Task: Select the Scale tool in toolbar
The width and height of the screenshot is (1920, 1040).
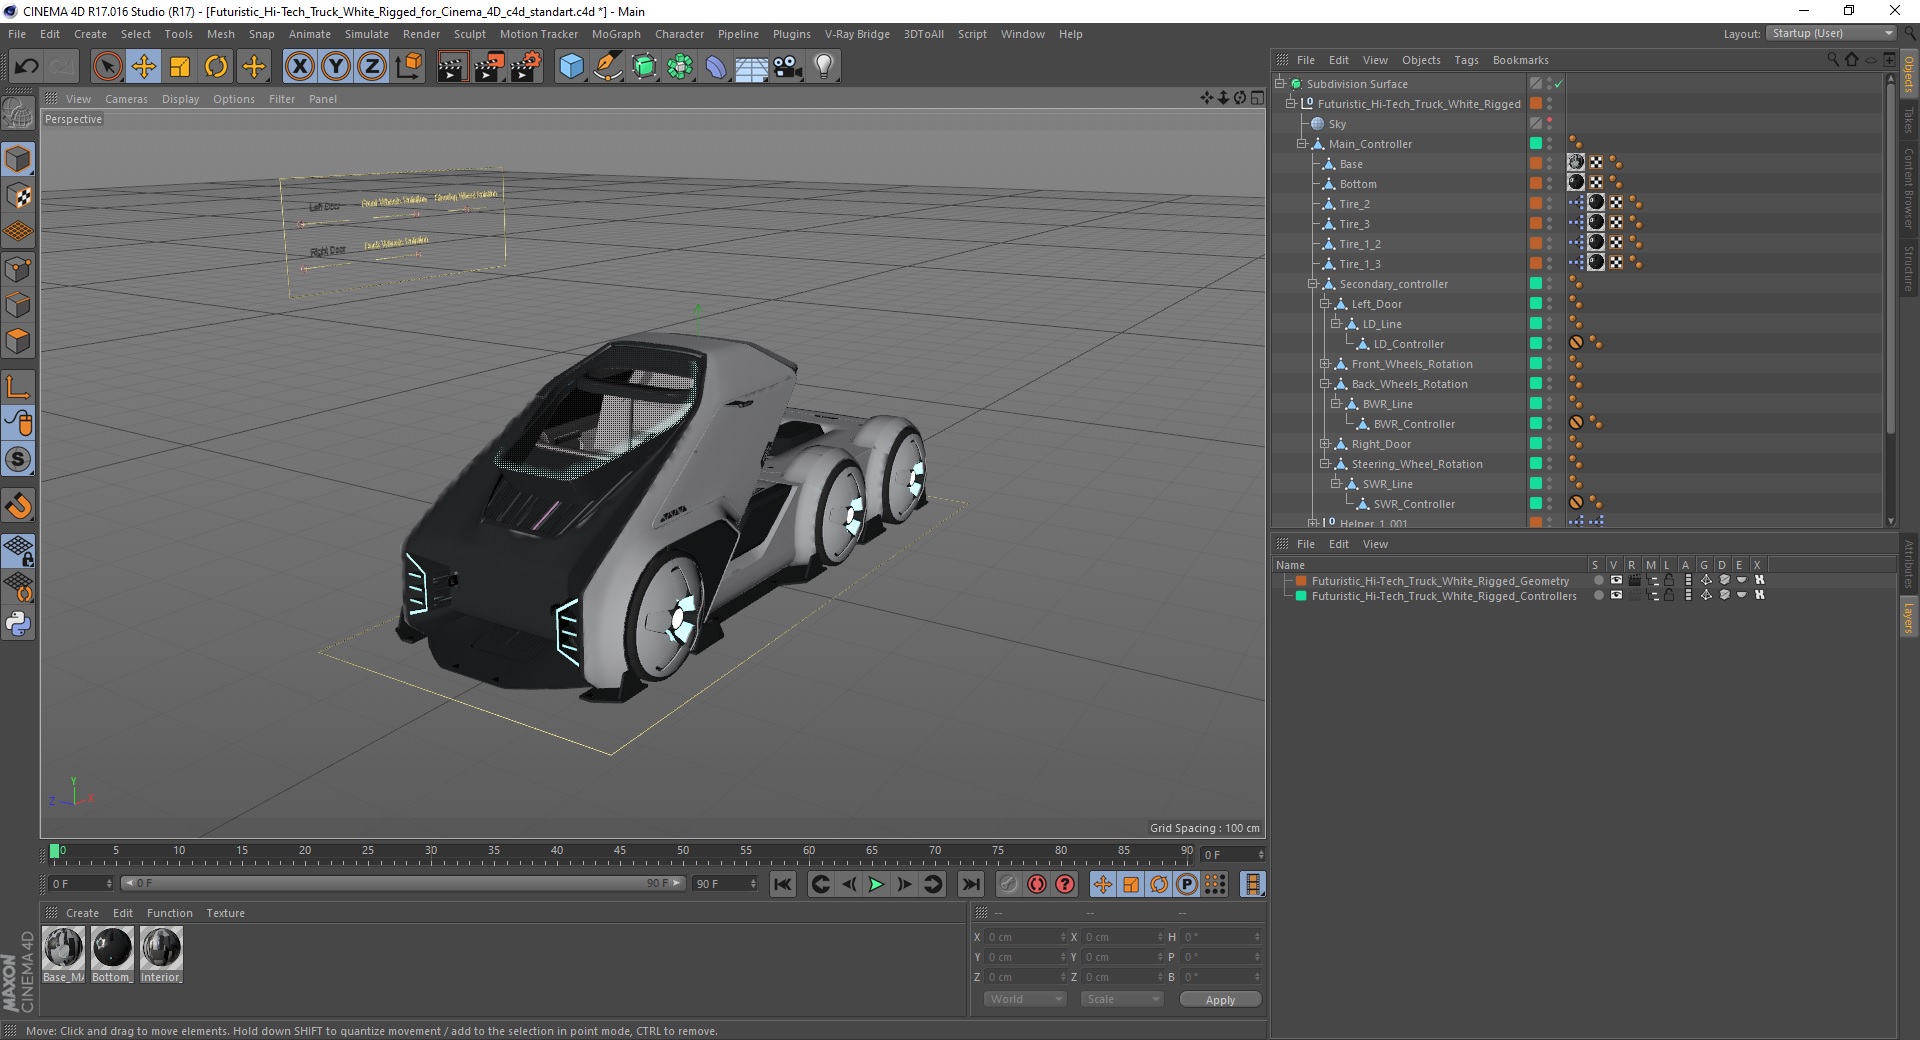Action: [180, 67]
